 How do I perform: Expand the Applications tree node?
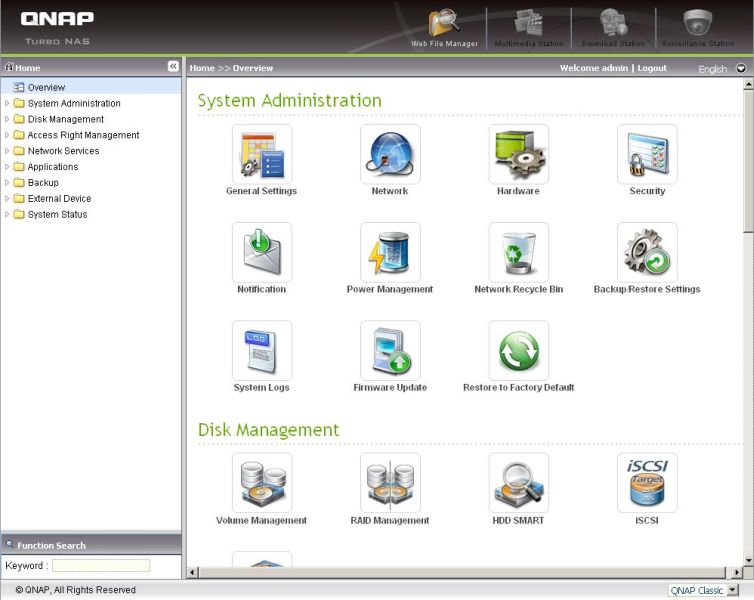(x=7, y=166)
